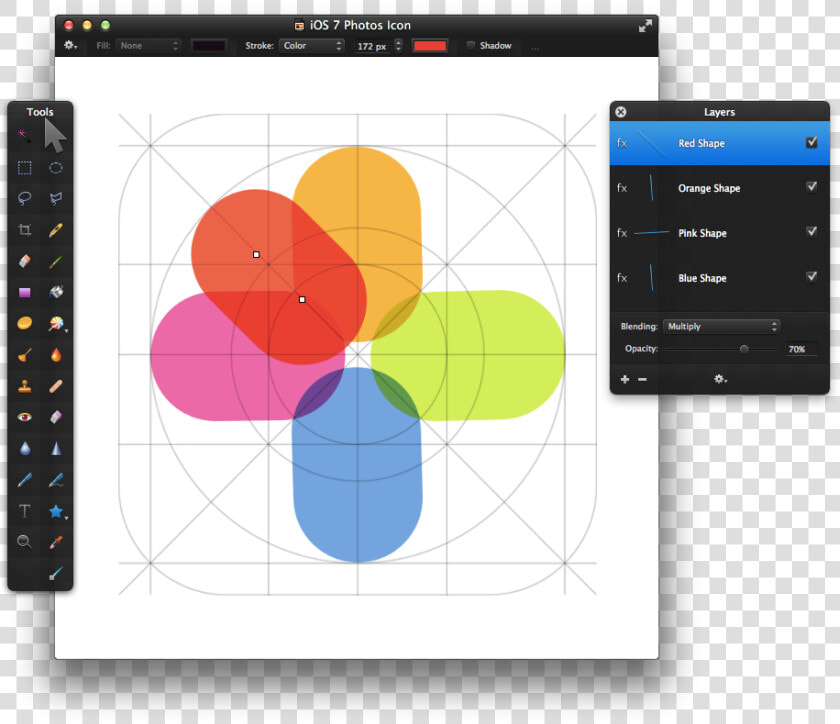Select the Rectangular Marquee tool
Image resolution: width=840 pixels, height=724 pixels.
(24, 168)
